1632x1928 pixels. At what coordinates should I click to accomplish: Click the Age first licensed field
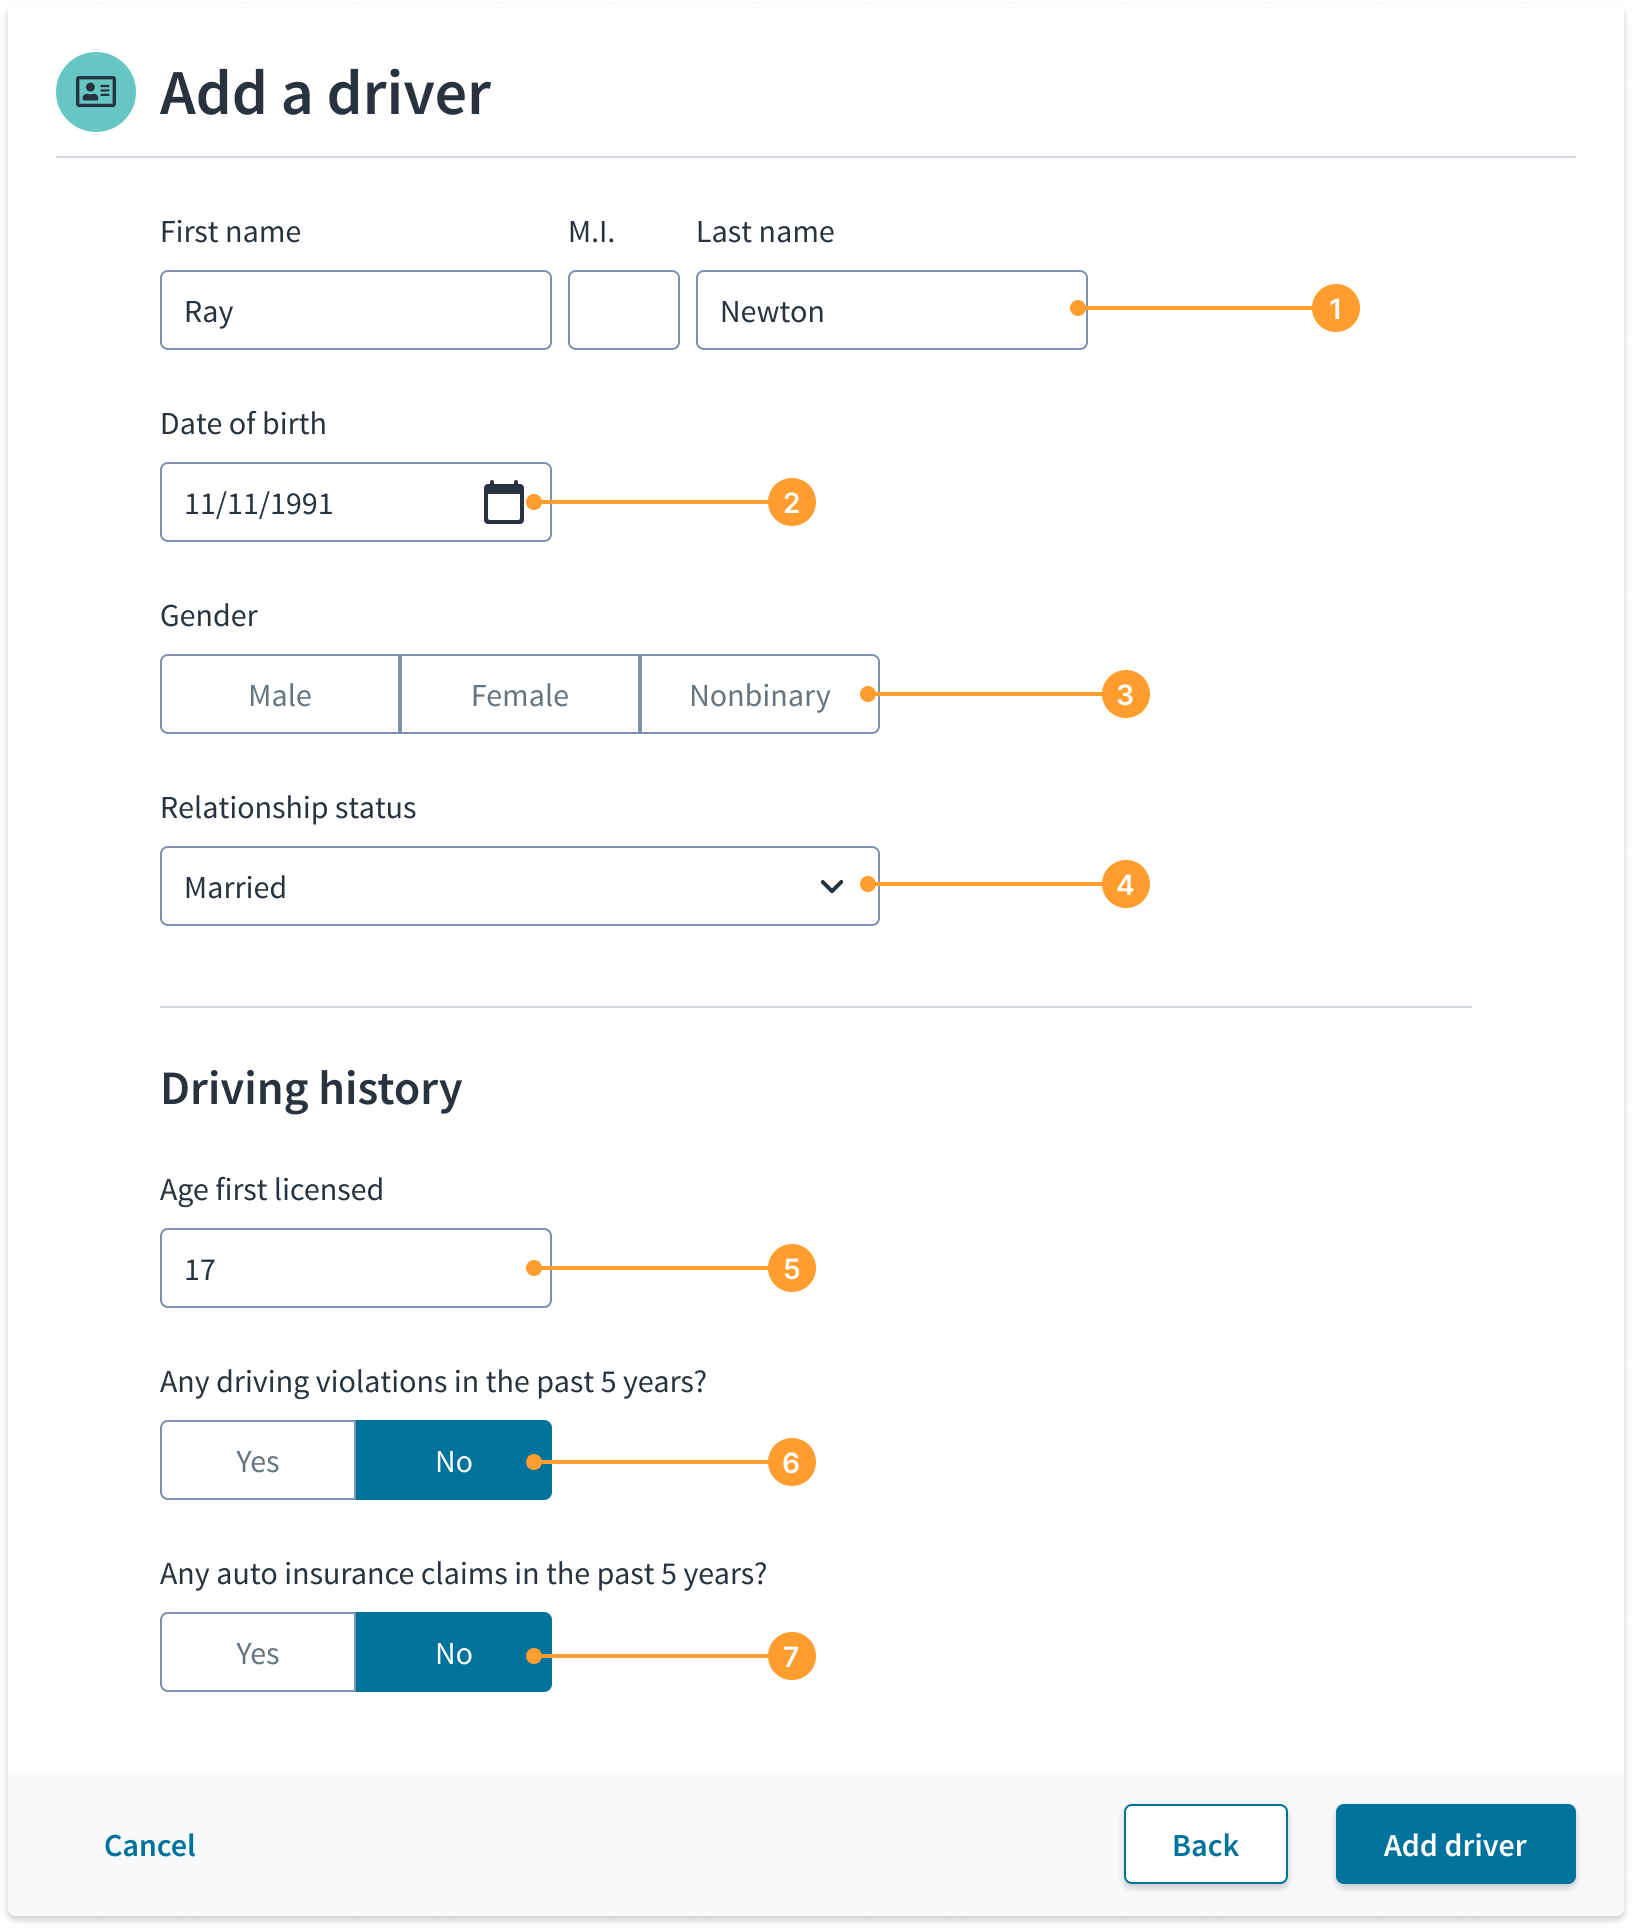[356, 1268]
